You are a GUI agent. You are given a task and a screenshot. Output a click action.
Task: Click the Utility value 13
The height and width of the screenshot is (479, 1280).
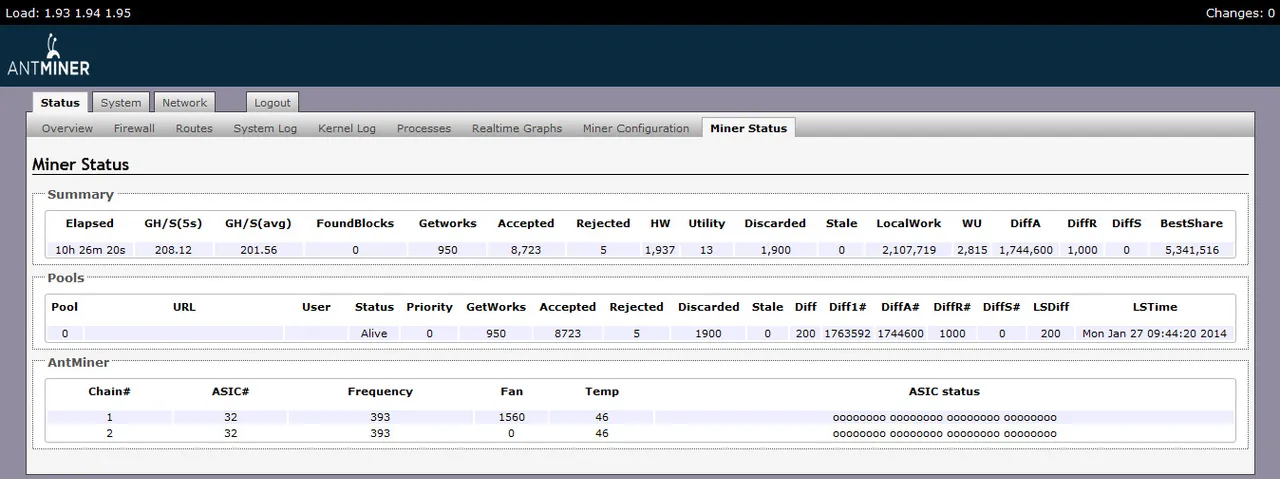(707, 250)
